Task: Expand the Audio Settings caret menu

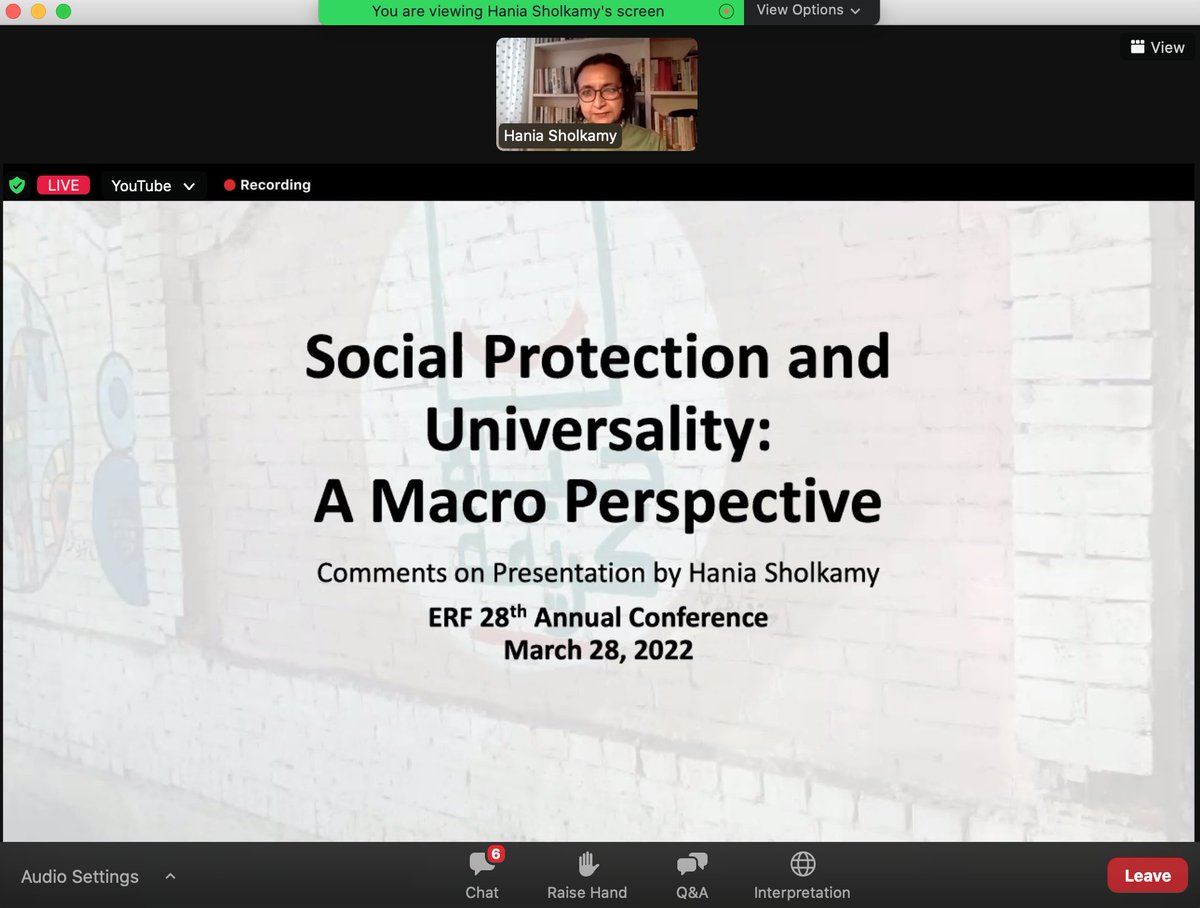Action: click(170, 876)
